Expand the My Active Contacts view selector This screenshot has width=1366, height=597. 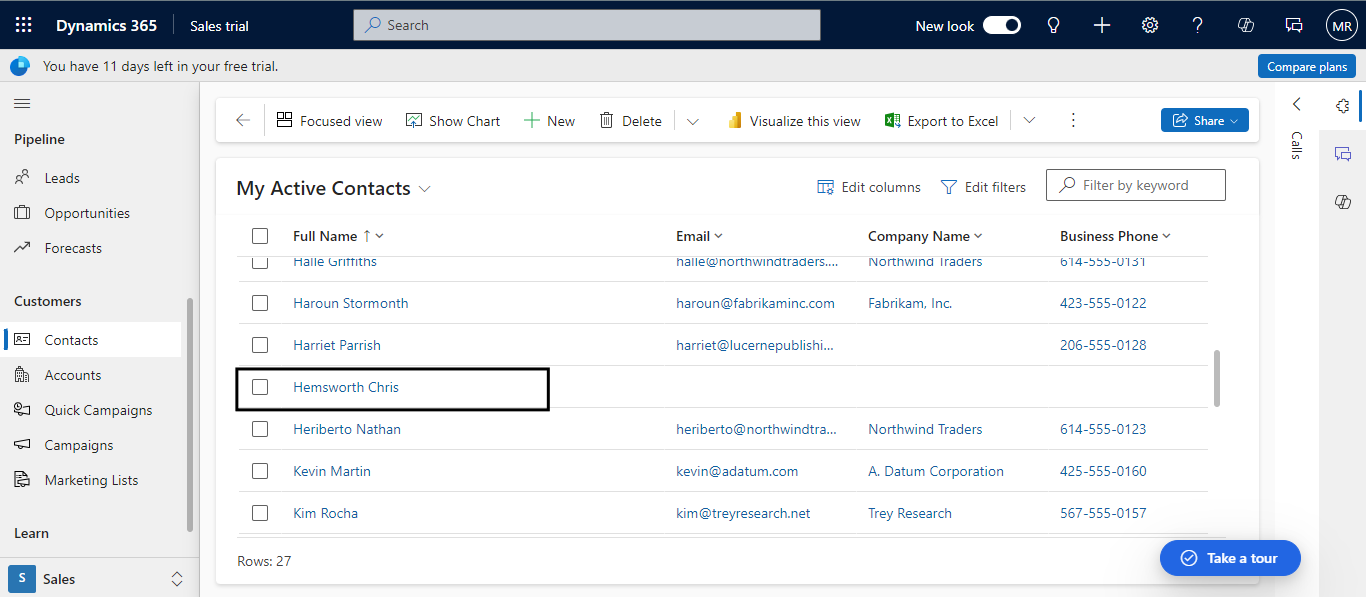point(425,189)
